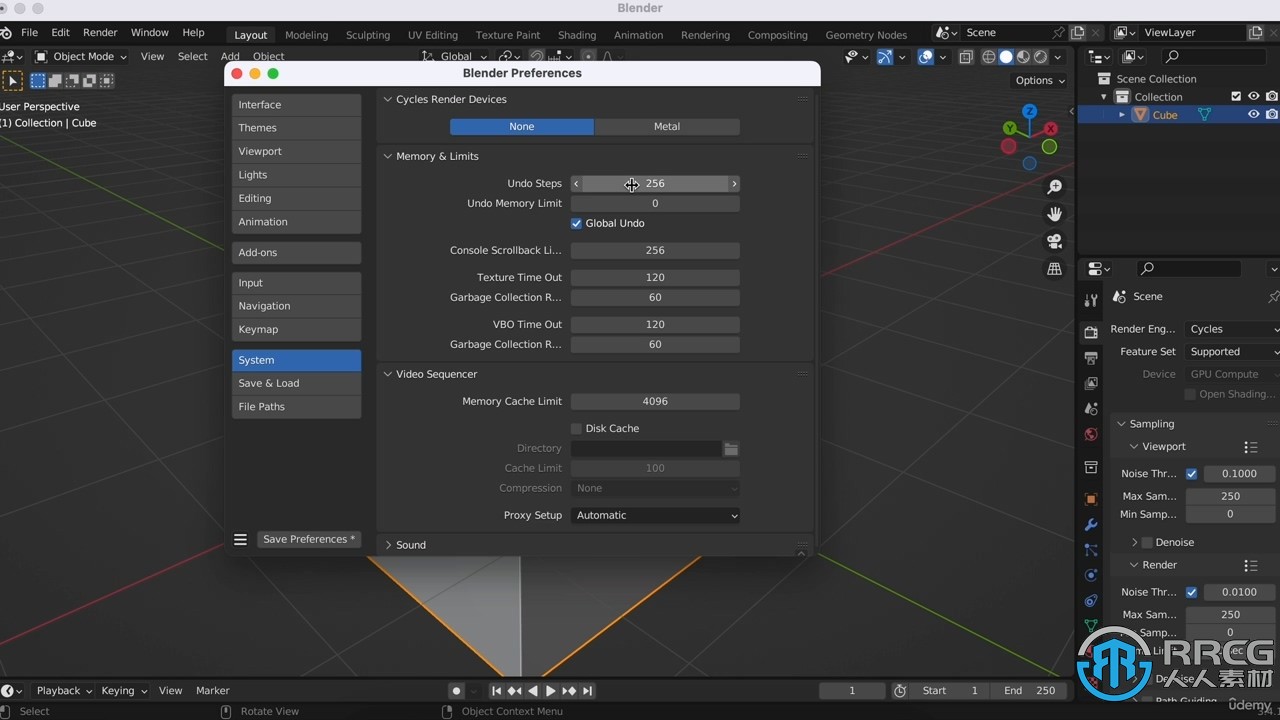
Task: Increase Undo Steps with right arrow
Action: pos(734,184)
